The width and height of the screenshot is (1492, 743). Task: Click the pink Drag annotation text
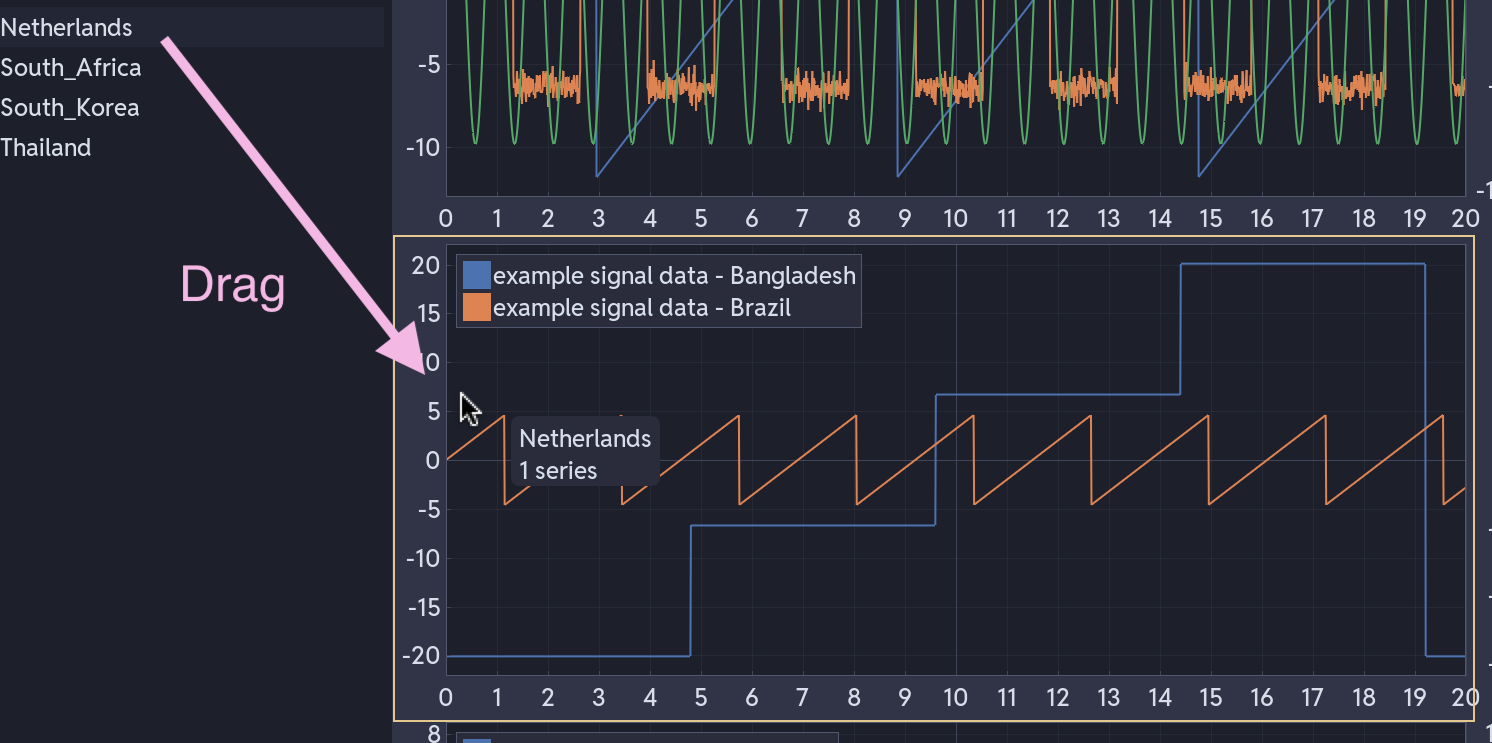pos(233,286)
